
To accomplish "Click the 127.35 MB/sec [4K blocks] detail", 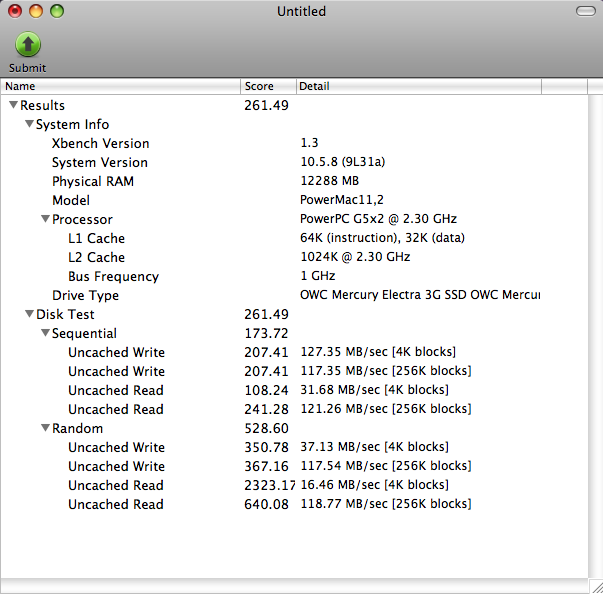I will (x=378, y=351).
